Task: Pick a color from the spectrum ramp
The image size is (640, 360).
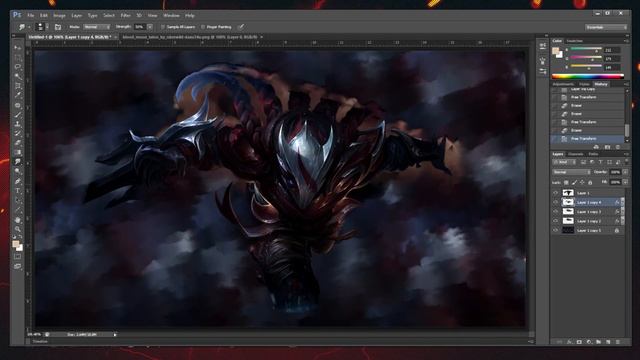Action: coord(588,76)
